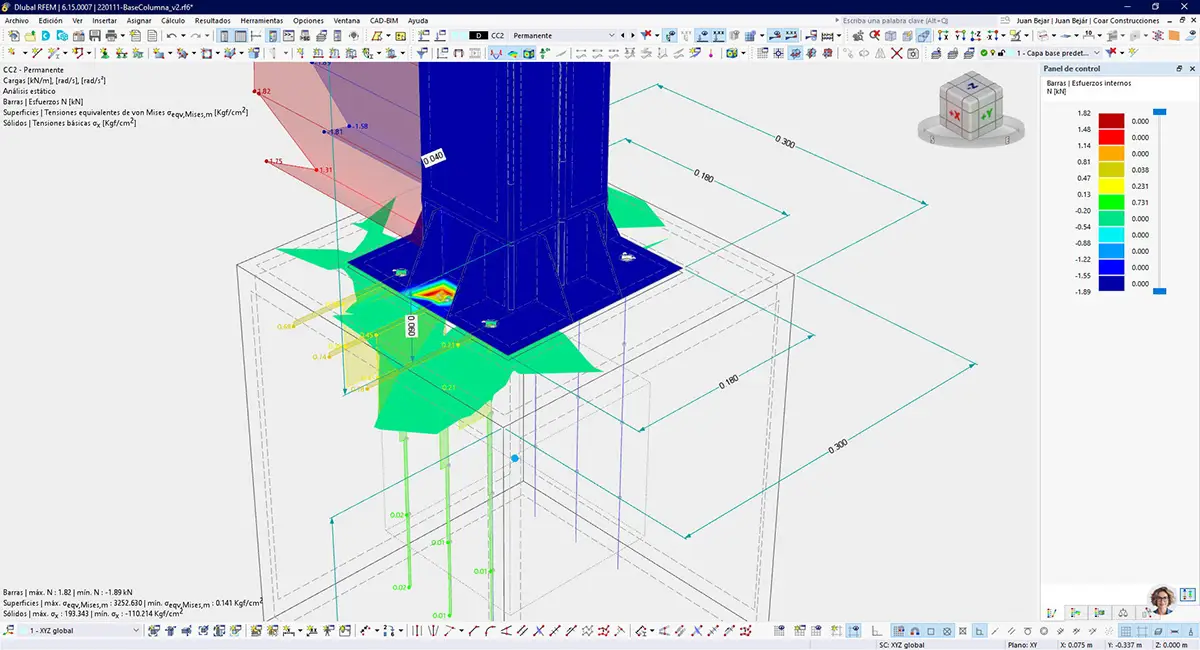Click the isometric view cube icon
This screenshot has height=650, width=1200.
tap(890, 36)
